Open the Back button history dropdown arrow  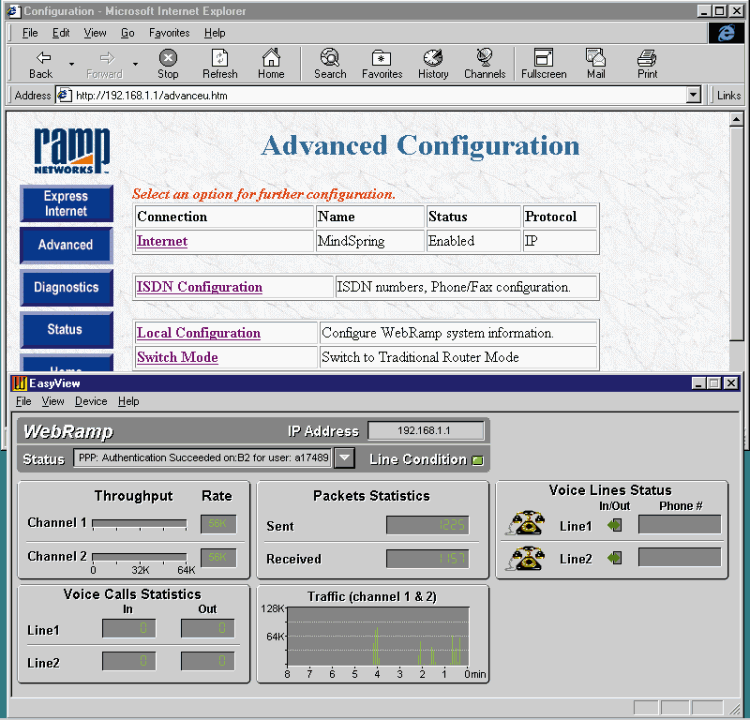click(x=72, y=64)
